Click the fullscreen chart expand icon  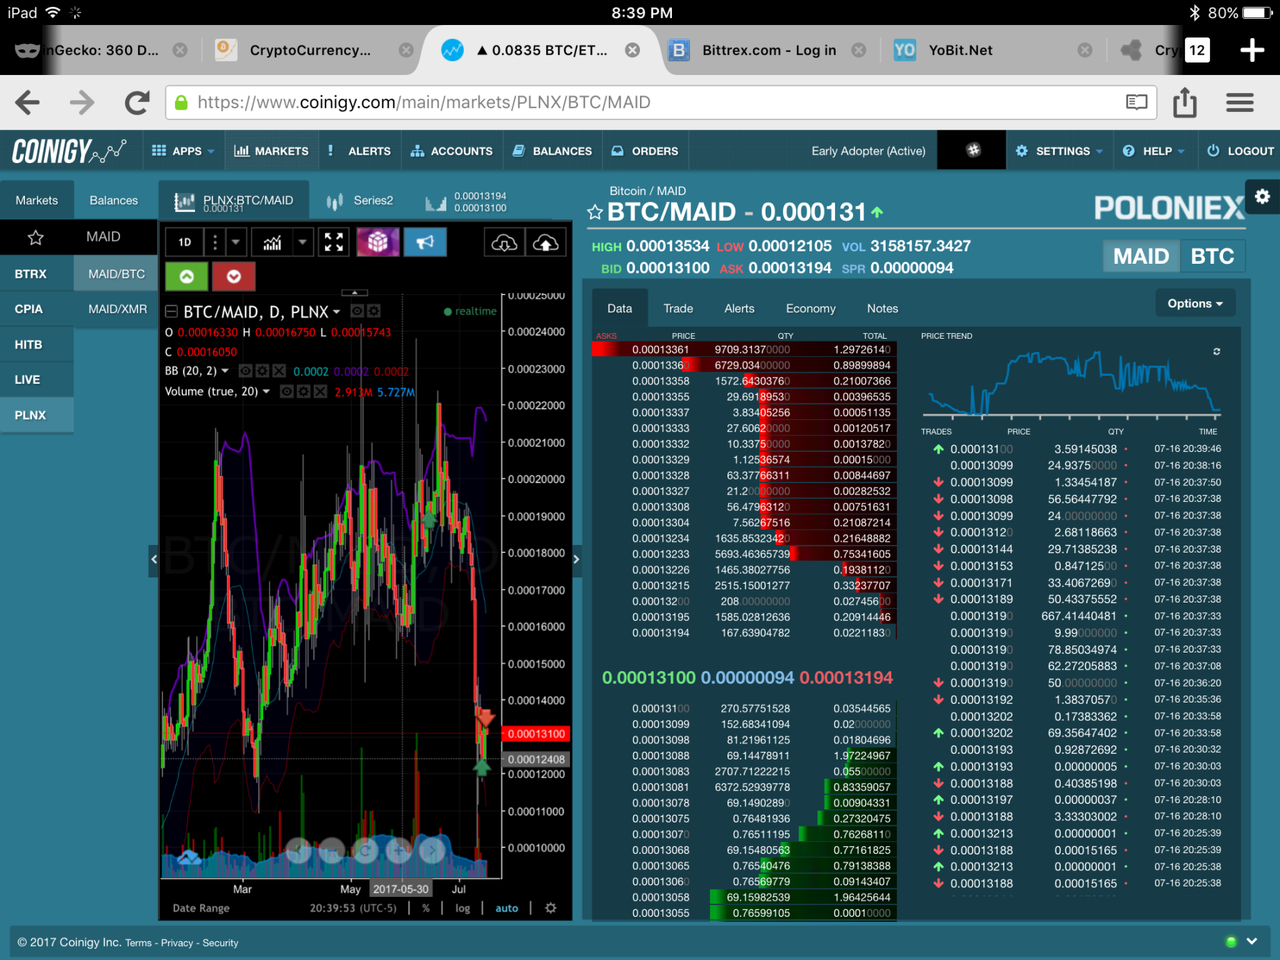tap(334, 242)
